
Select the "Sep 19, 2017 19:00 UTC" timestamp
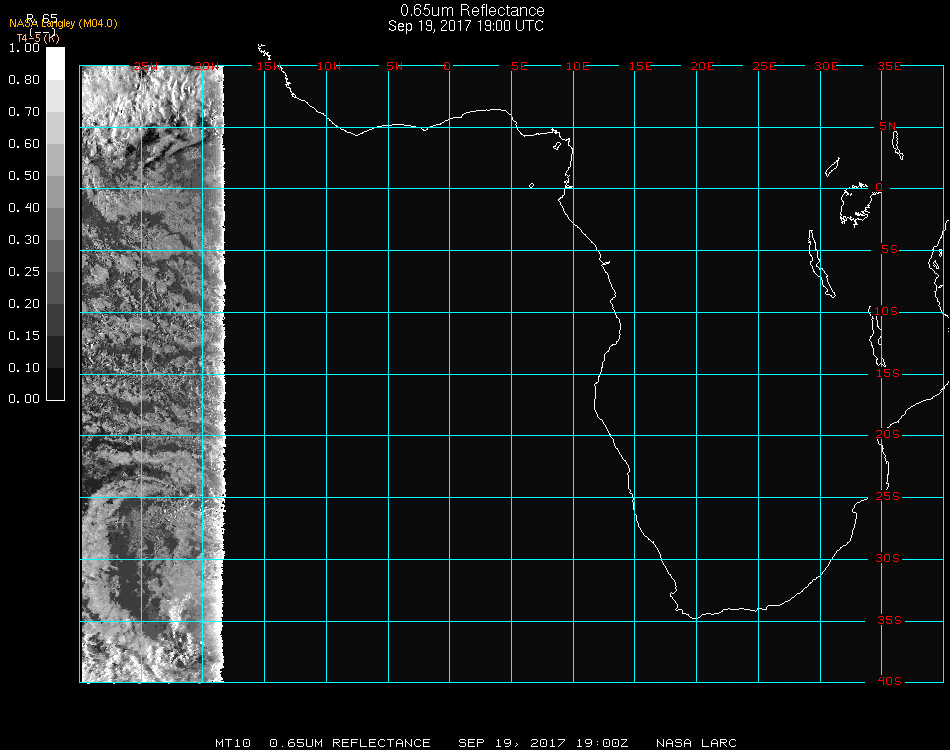click(466, 26)
